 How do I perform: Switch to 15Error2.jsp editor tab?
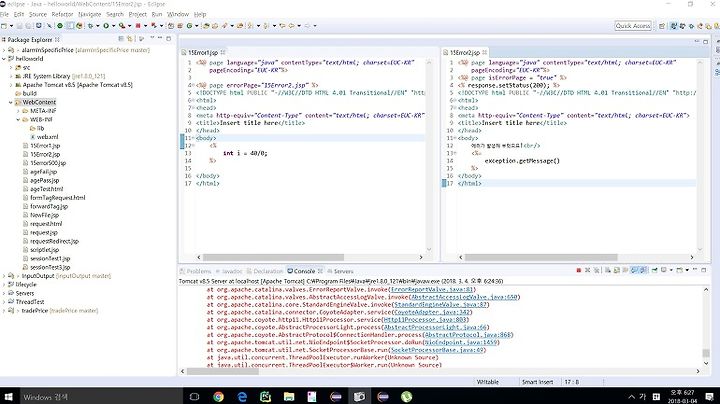click(x=464, y=52)
